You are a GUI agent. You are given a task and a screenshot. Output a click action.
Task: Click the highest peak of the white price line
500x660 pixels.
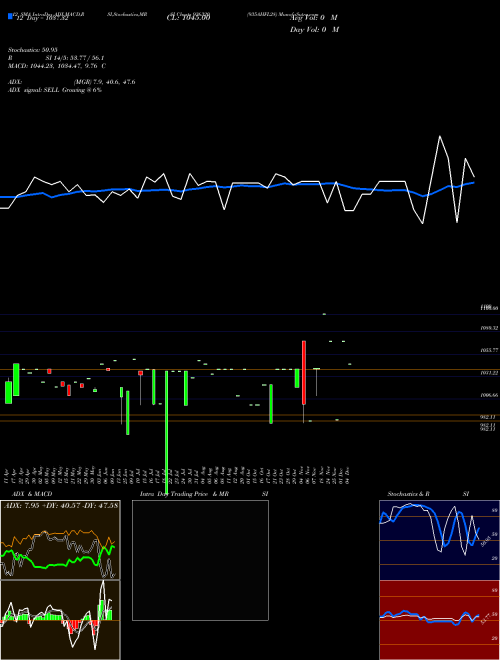pyautogui.click(x=440, y=136)
